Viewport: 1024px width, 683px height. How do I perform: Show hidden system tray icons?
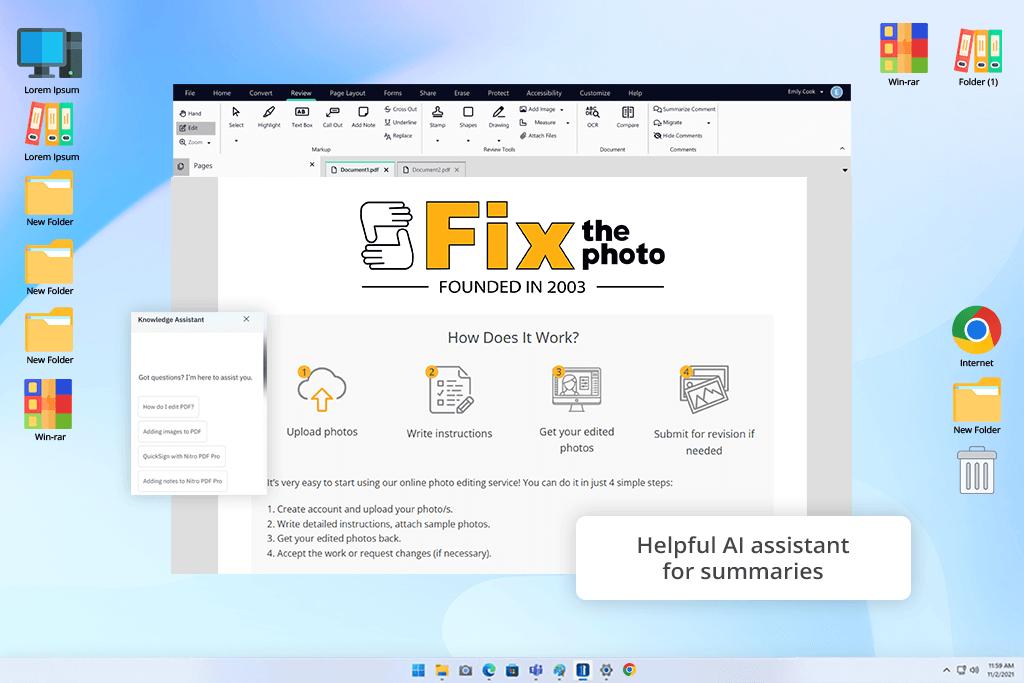[946, 670]
